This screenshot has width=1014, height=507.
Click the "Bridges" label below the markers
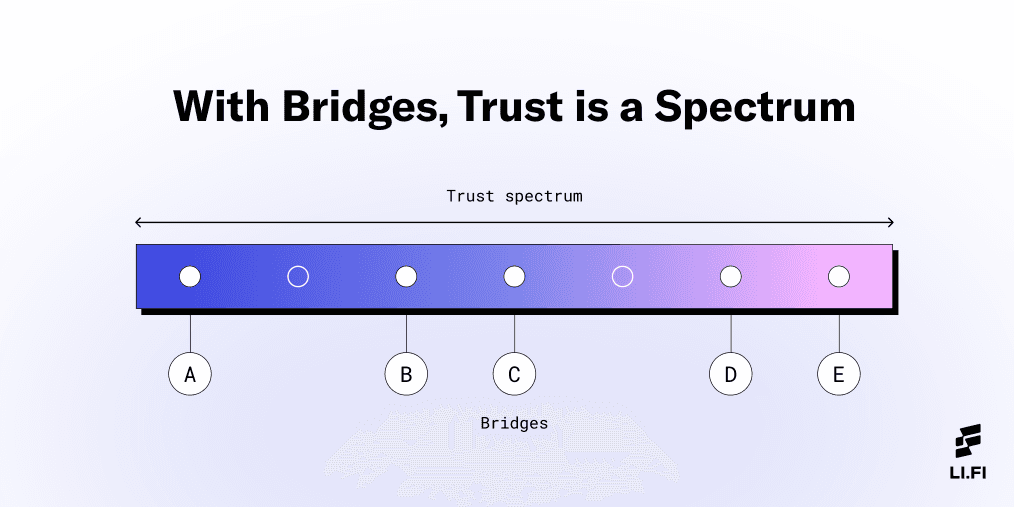514,423
